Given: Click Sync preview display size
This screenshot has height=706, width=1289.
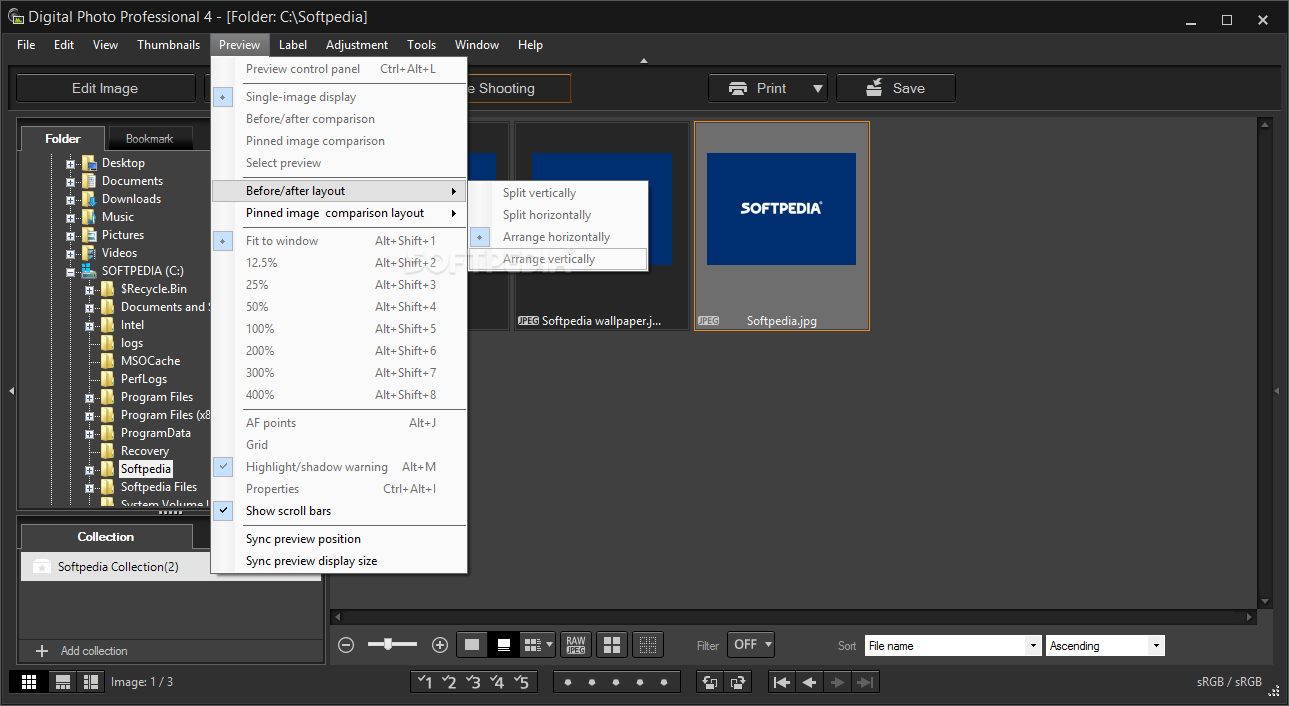Looking at the screenshot, I should tap(339, 561).
